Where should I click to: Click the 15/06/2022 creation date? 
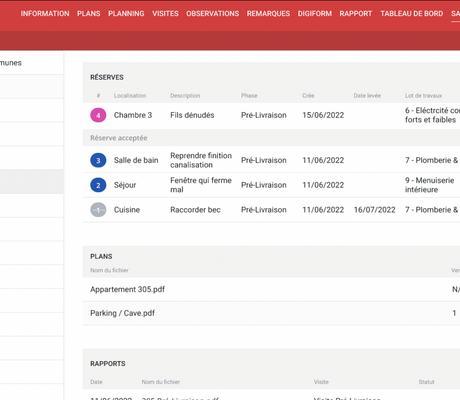[x=323, y=115]
